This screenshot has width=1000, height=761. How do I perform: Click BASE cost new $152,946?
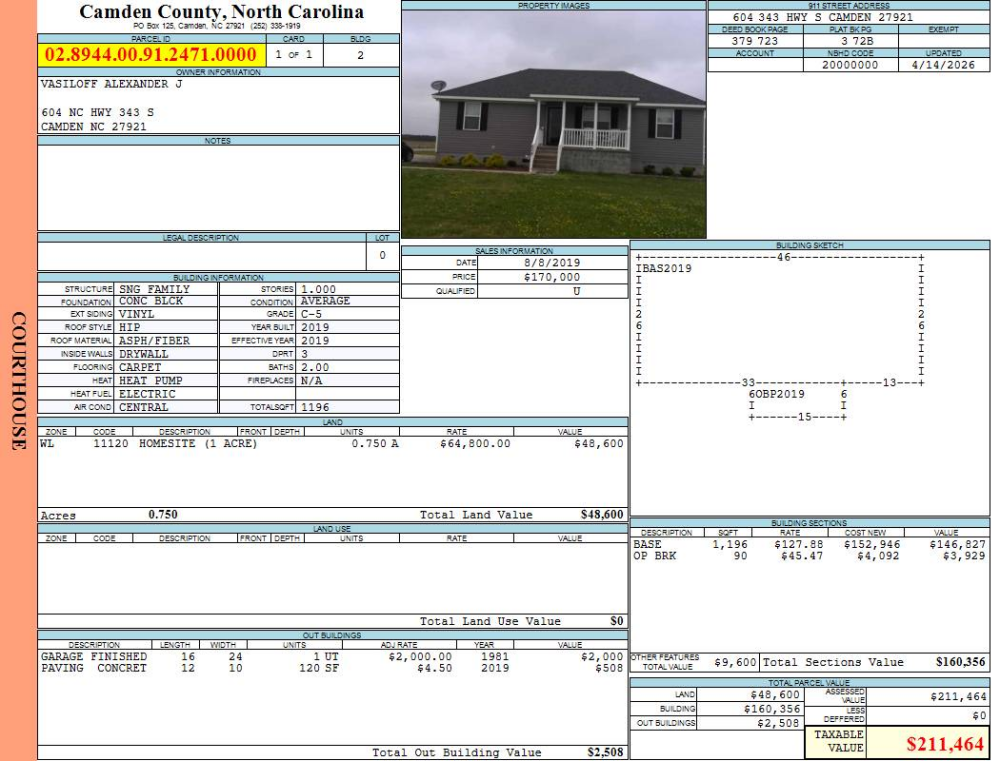[872, 545]
